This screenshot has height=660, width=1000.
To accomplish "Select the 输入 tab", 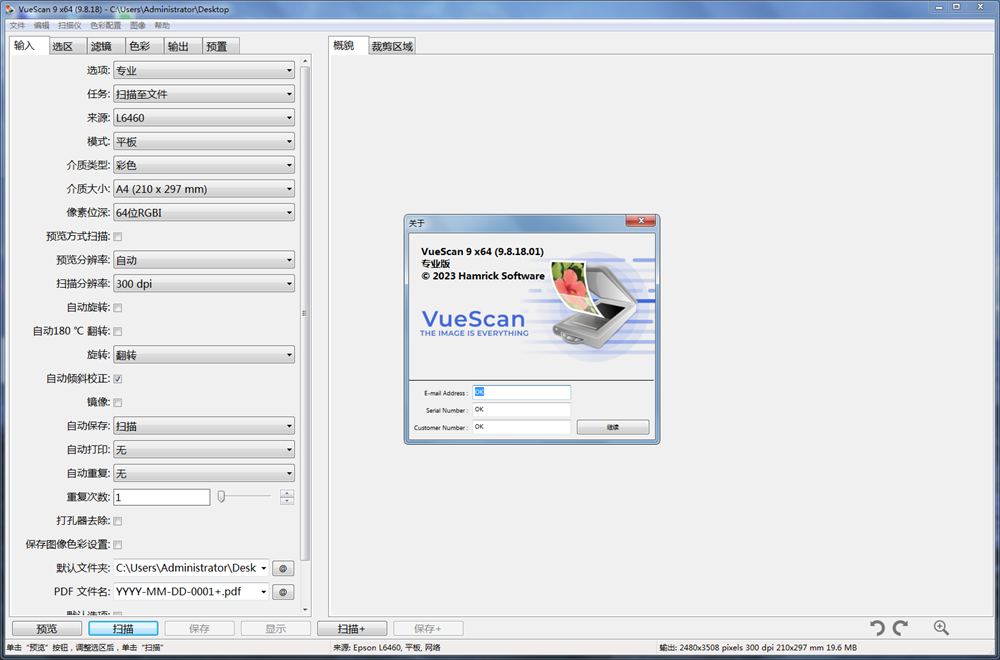I will [29, 45].
